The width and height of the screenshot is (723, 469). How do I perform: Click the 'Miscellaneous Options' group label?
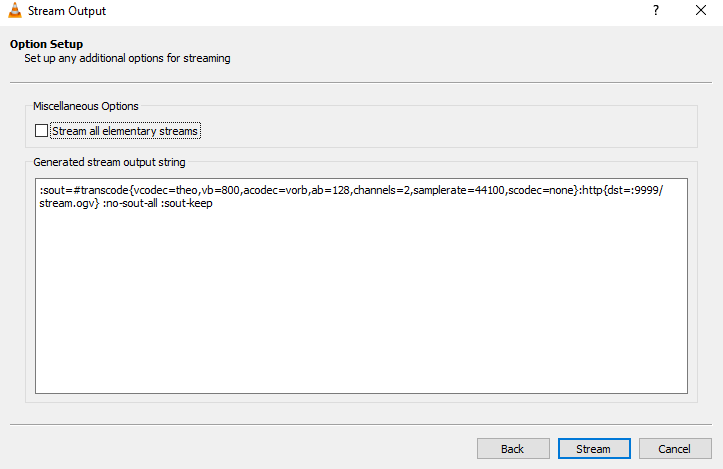point(86,106)
